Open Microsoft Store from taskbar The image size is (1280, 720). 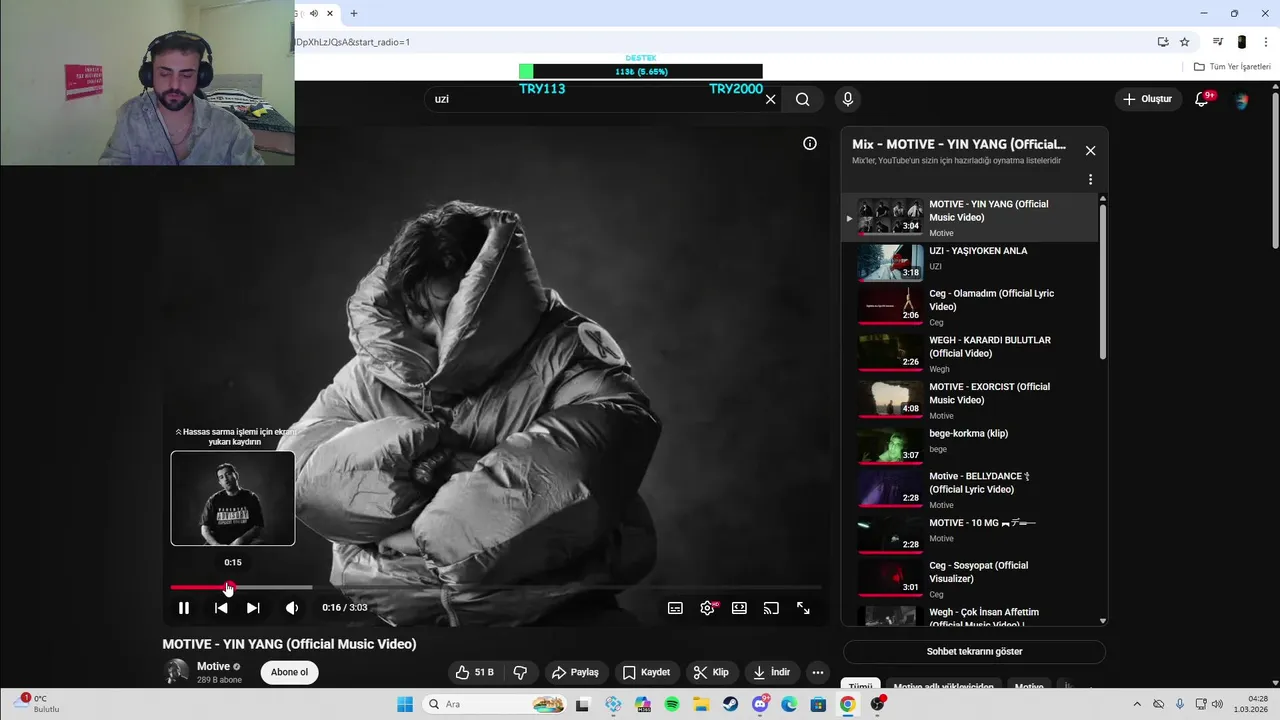pos(818,704)
